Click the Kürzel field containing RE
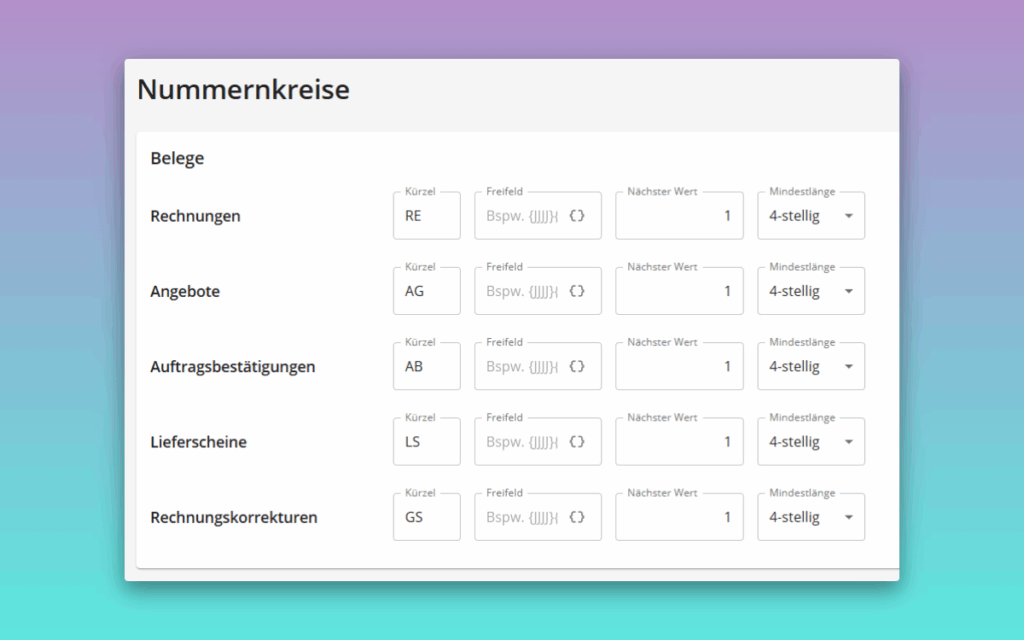Viewport: 1024px width, 640px height. pos(426,216)
